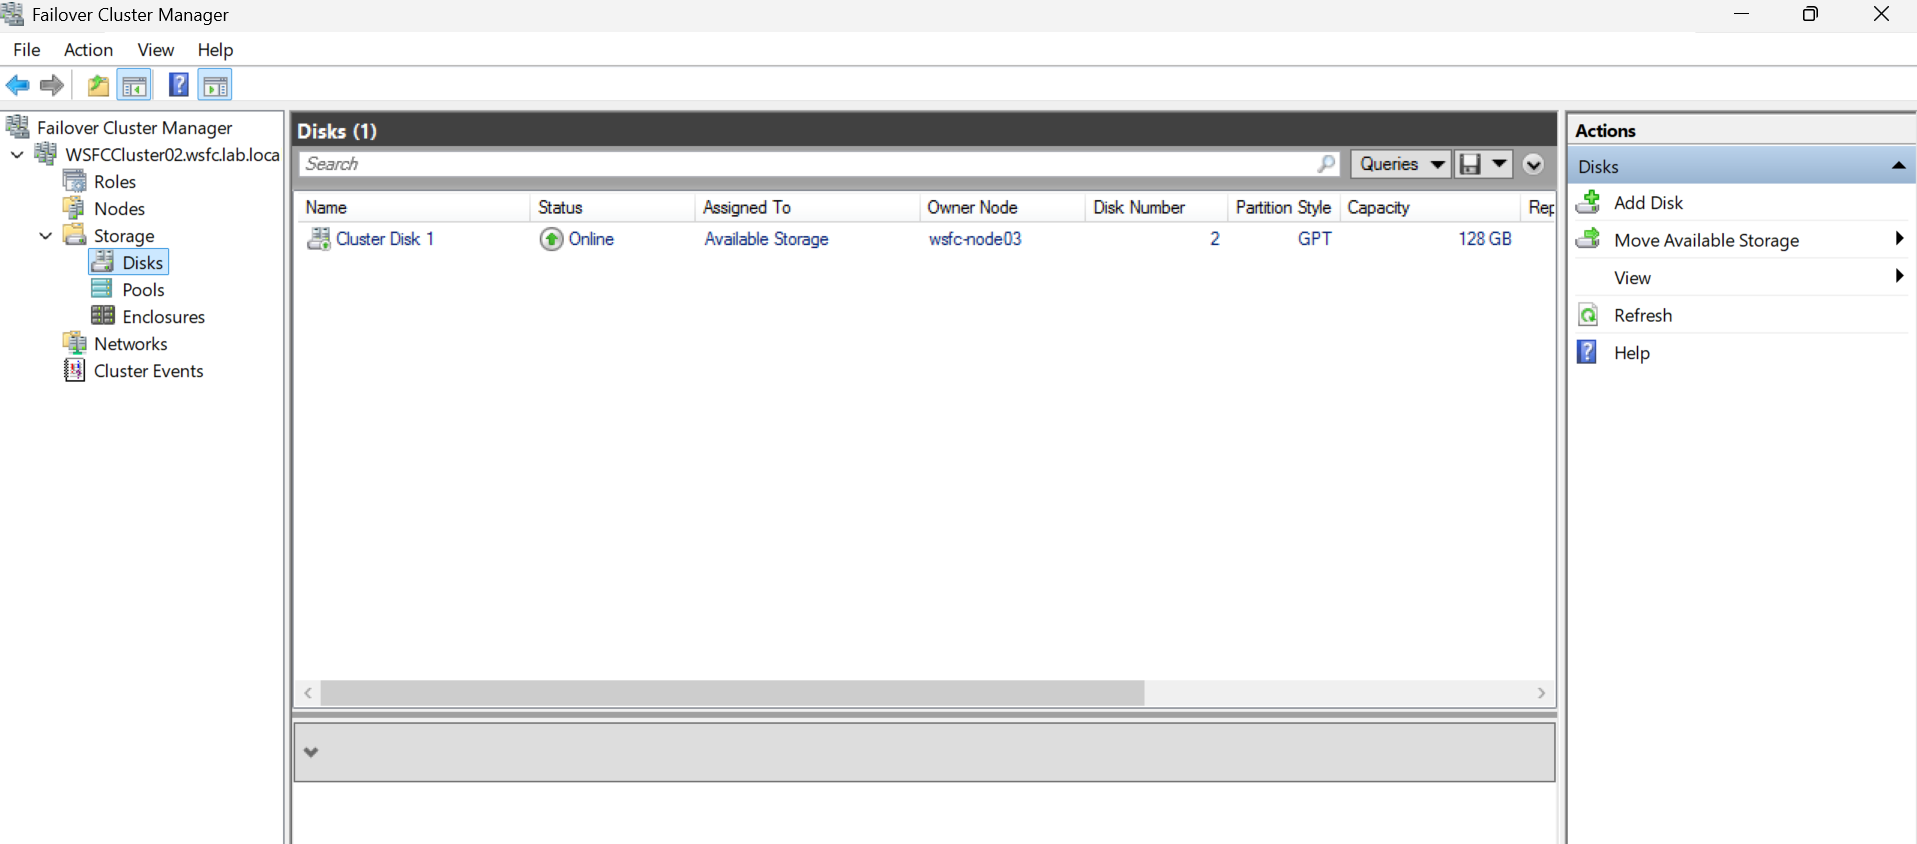Toggle the Show/Hide Action Pane icon
The image size is (1917, 844).
click(215, 86)
